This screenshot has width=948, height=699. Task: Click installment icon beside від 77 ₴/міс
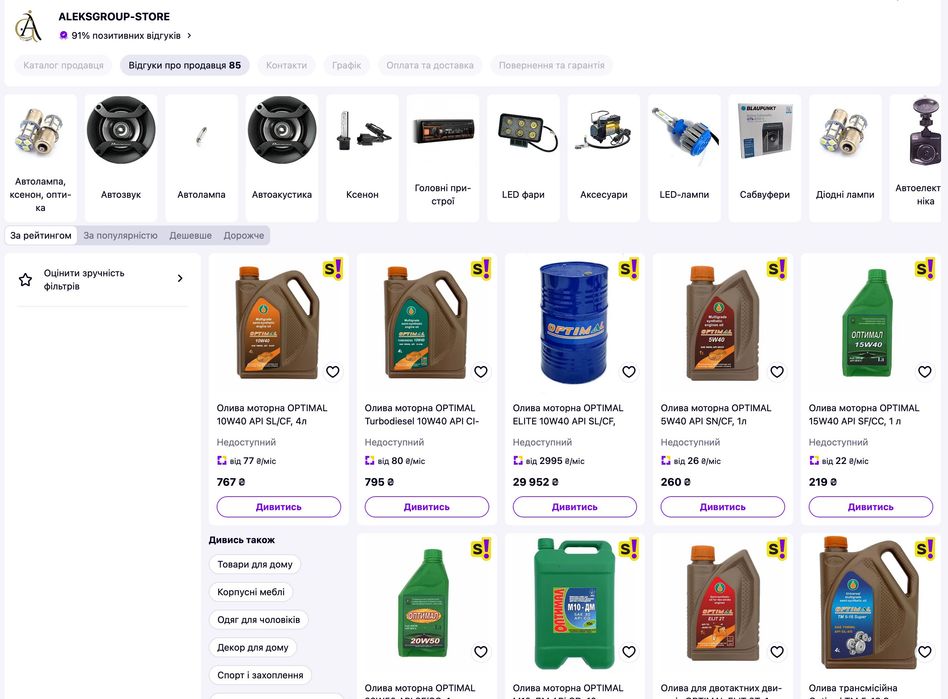[221, 461]
